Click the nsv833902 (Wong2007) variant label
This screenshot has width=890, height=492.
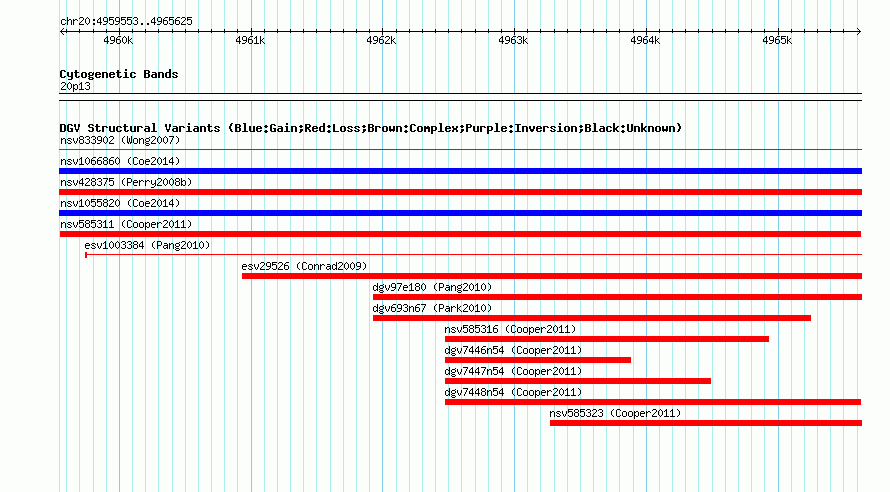coord(120,140)
